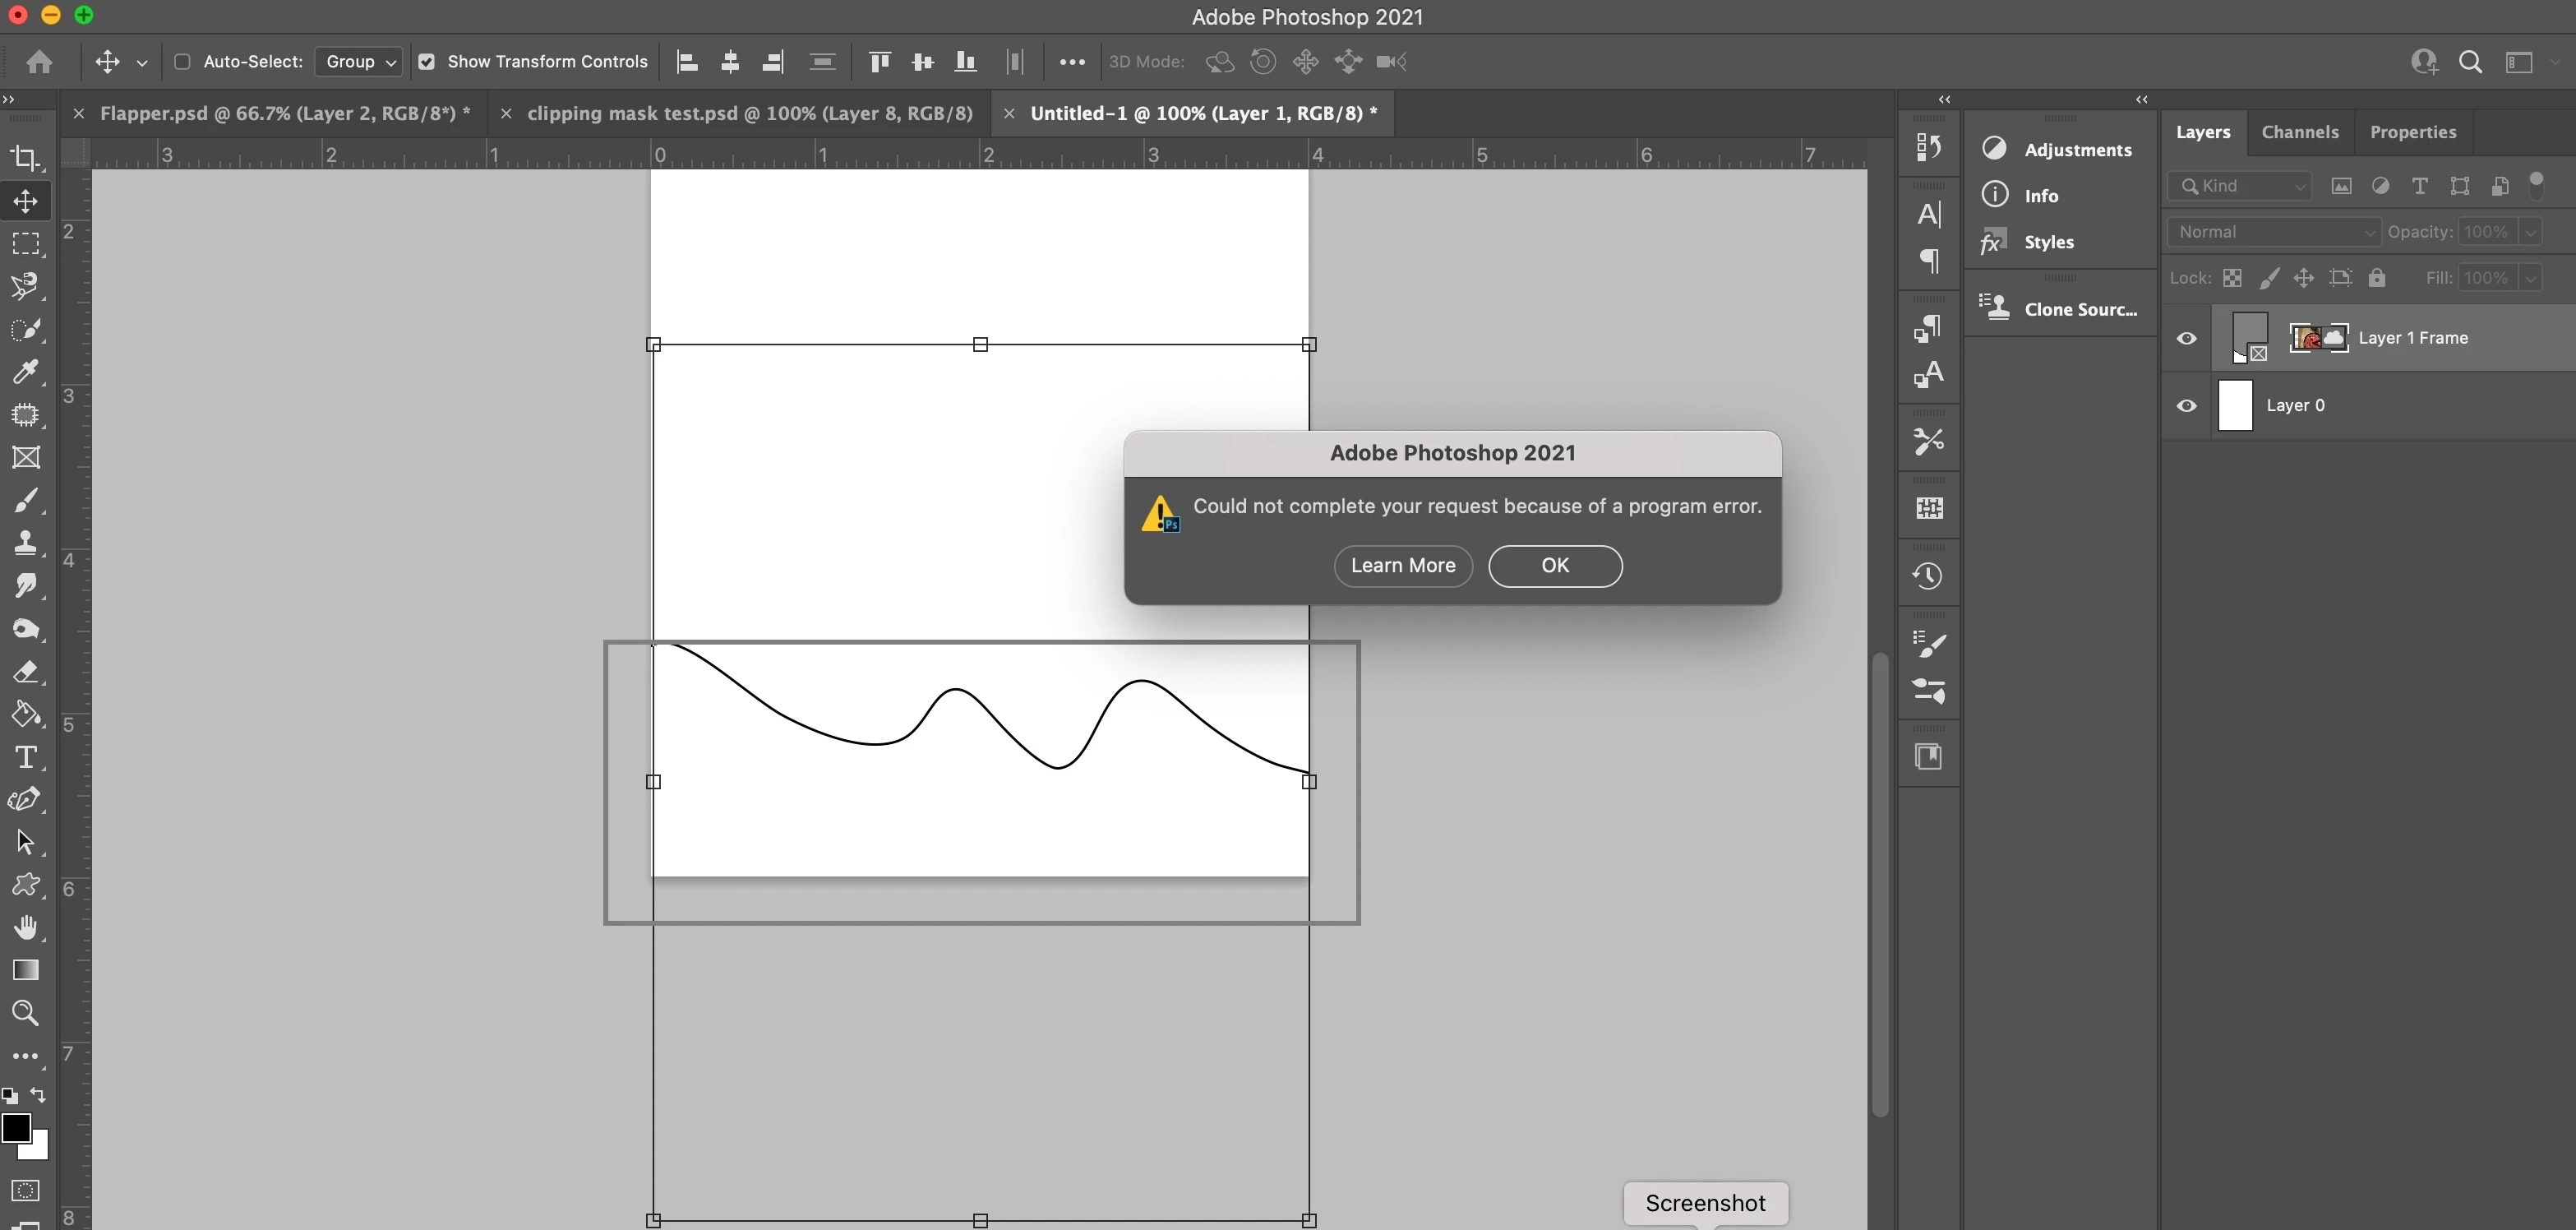Open the History panel icon
This screenshot has width=2576, height=1230.
pos(1927,576)
